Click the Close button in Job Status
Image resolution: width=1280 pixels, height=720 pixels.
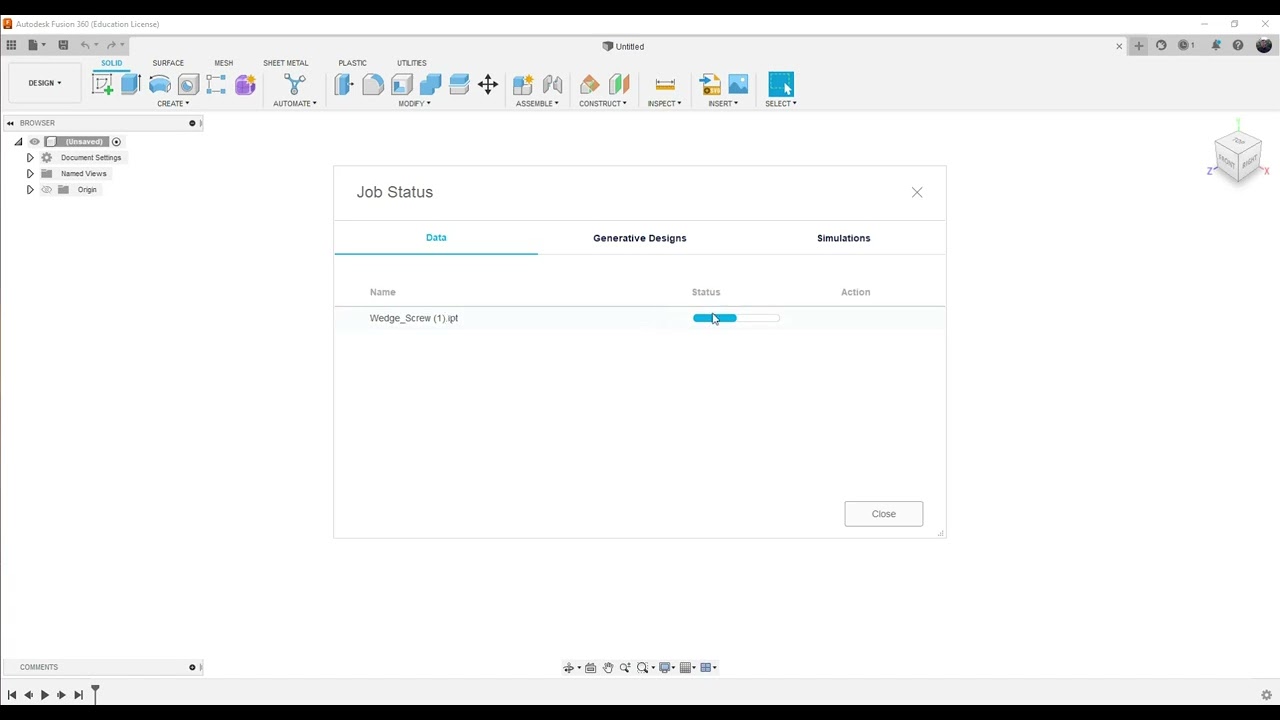[884, 514]
